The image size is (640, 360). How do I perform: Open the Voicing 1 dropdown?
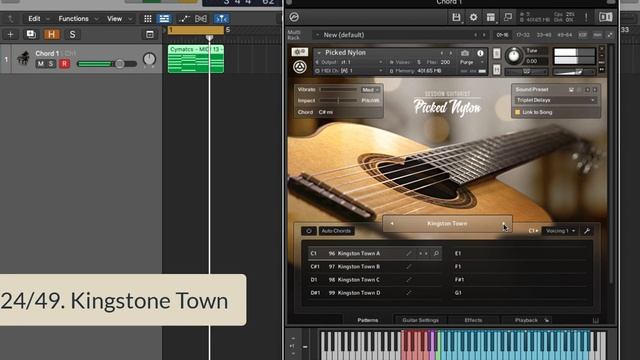tap(560, 231)
